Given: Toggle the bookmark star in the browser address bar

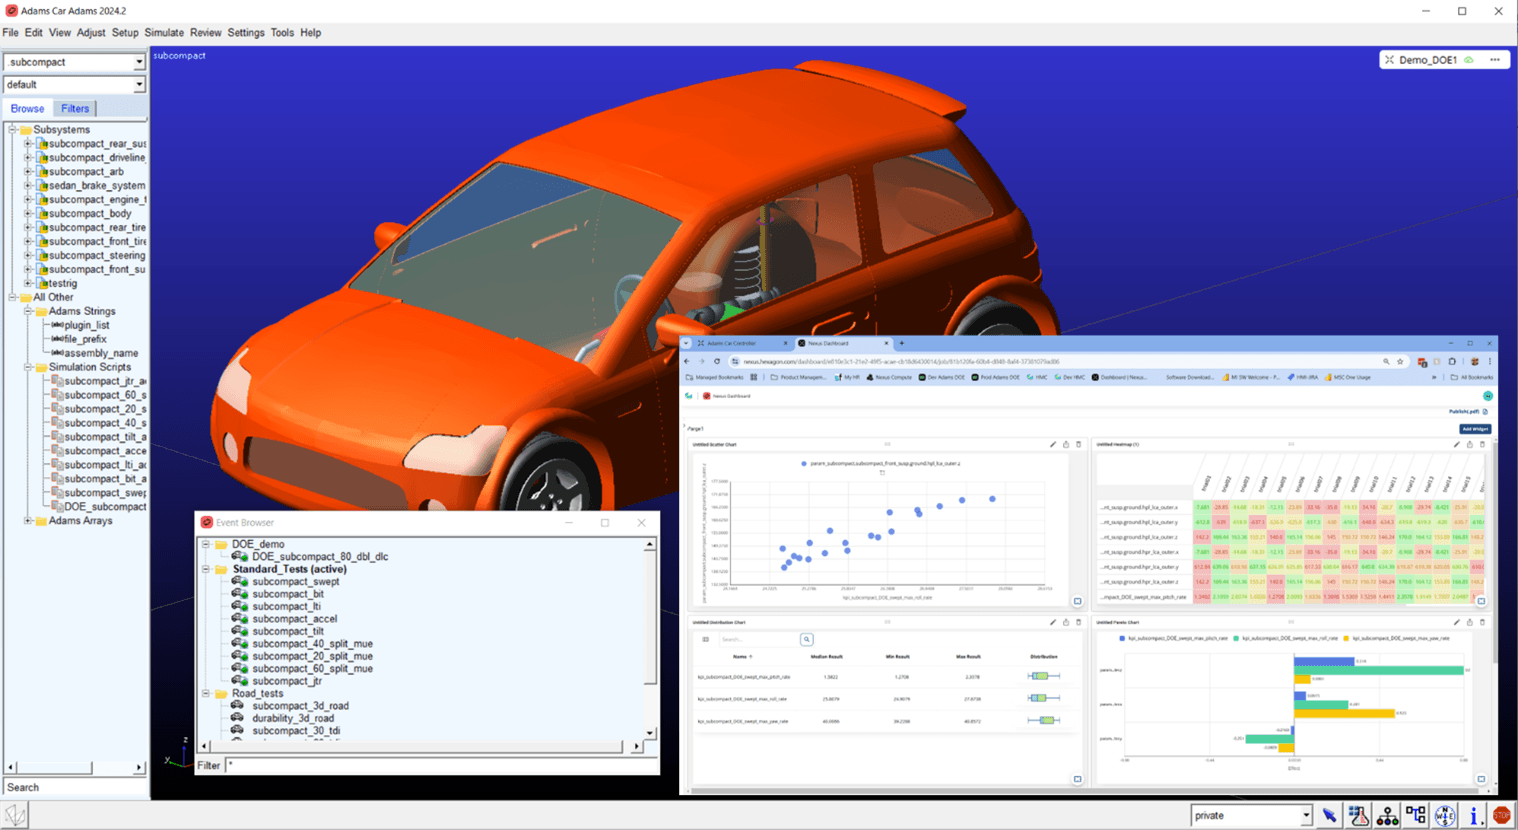Looking at the screenshot, I should (x=1400, y=362).
